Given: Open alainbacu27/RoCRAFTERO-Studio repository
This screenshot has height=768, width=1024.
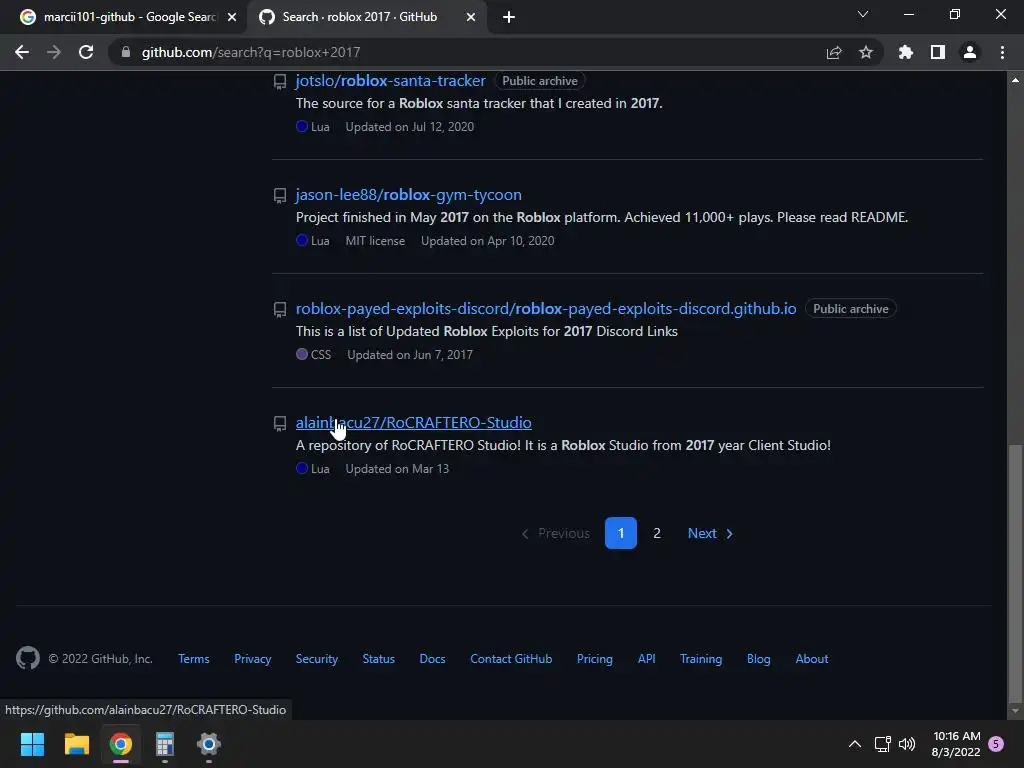Looking at the screenshot, I should tap(413, 423).
